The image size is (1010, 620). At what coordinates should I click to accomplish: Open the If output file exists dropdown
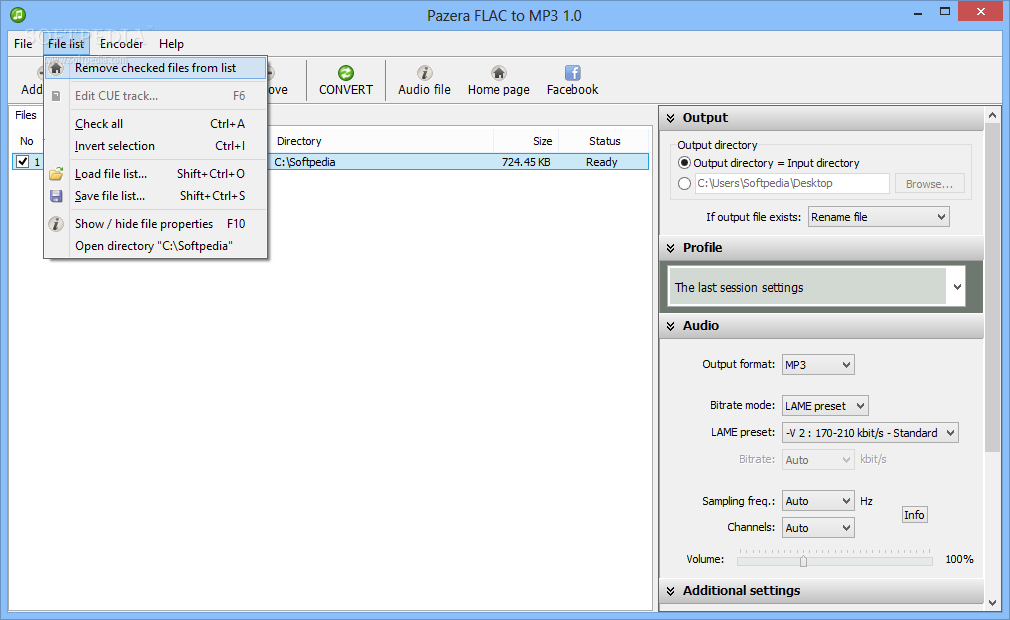[879, 217]
